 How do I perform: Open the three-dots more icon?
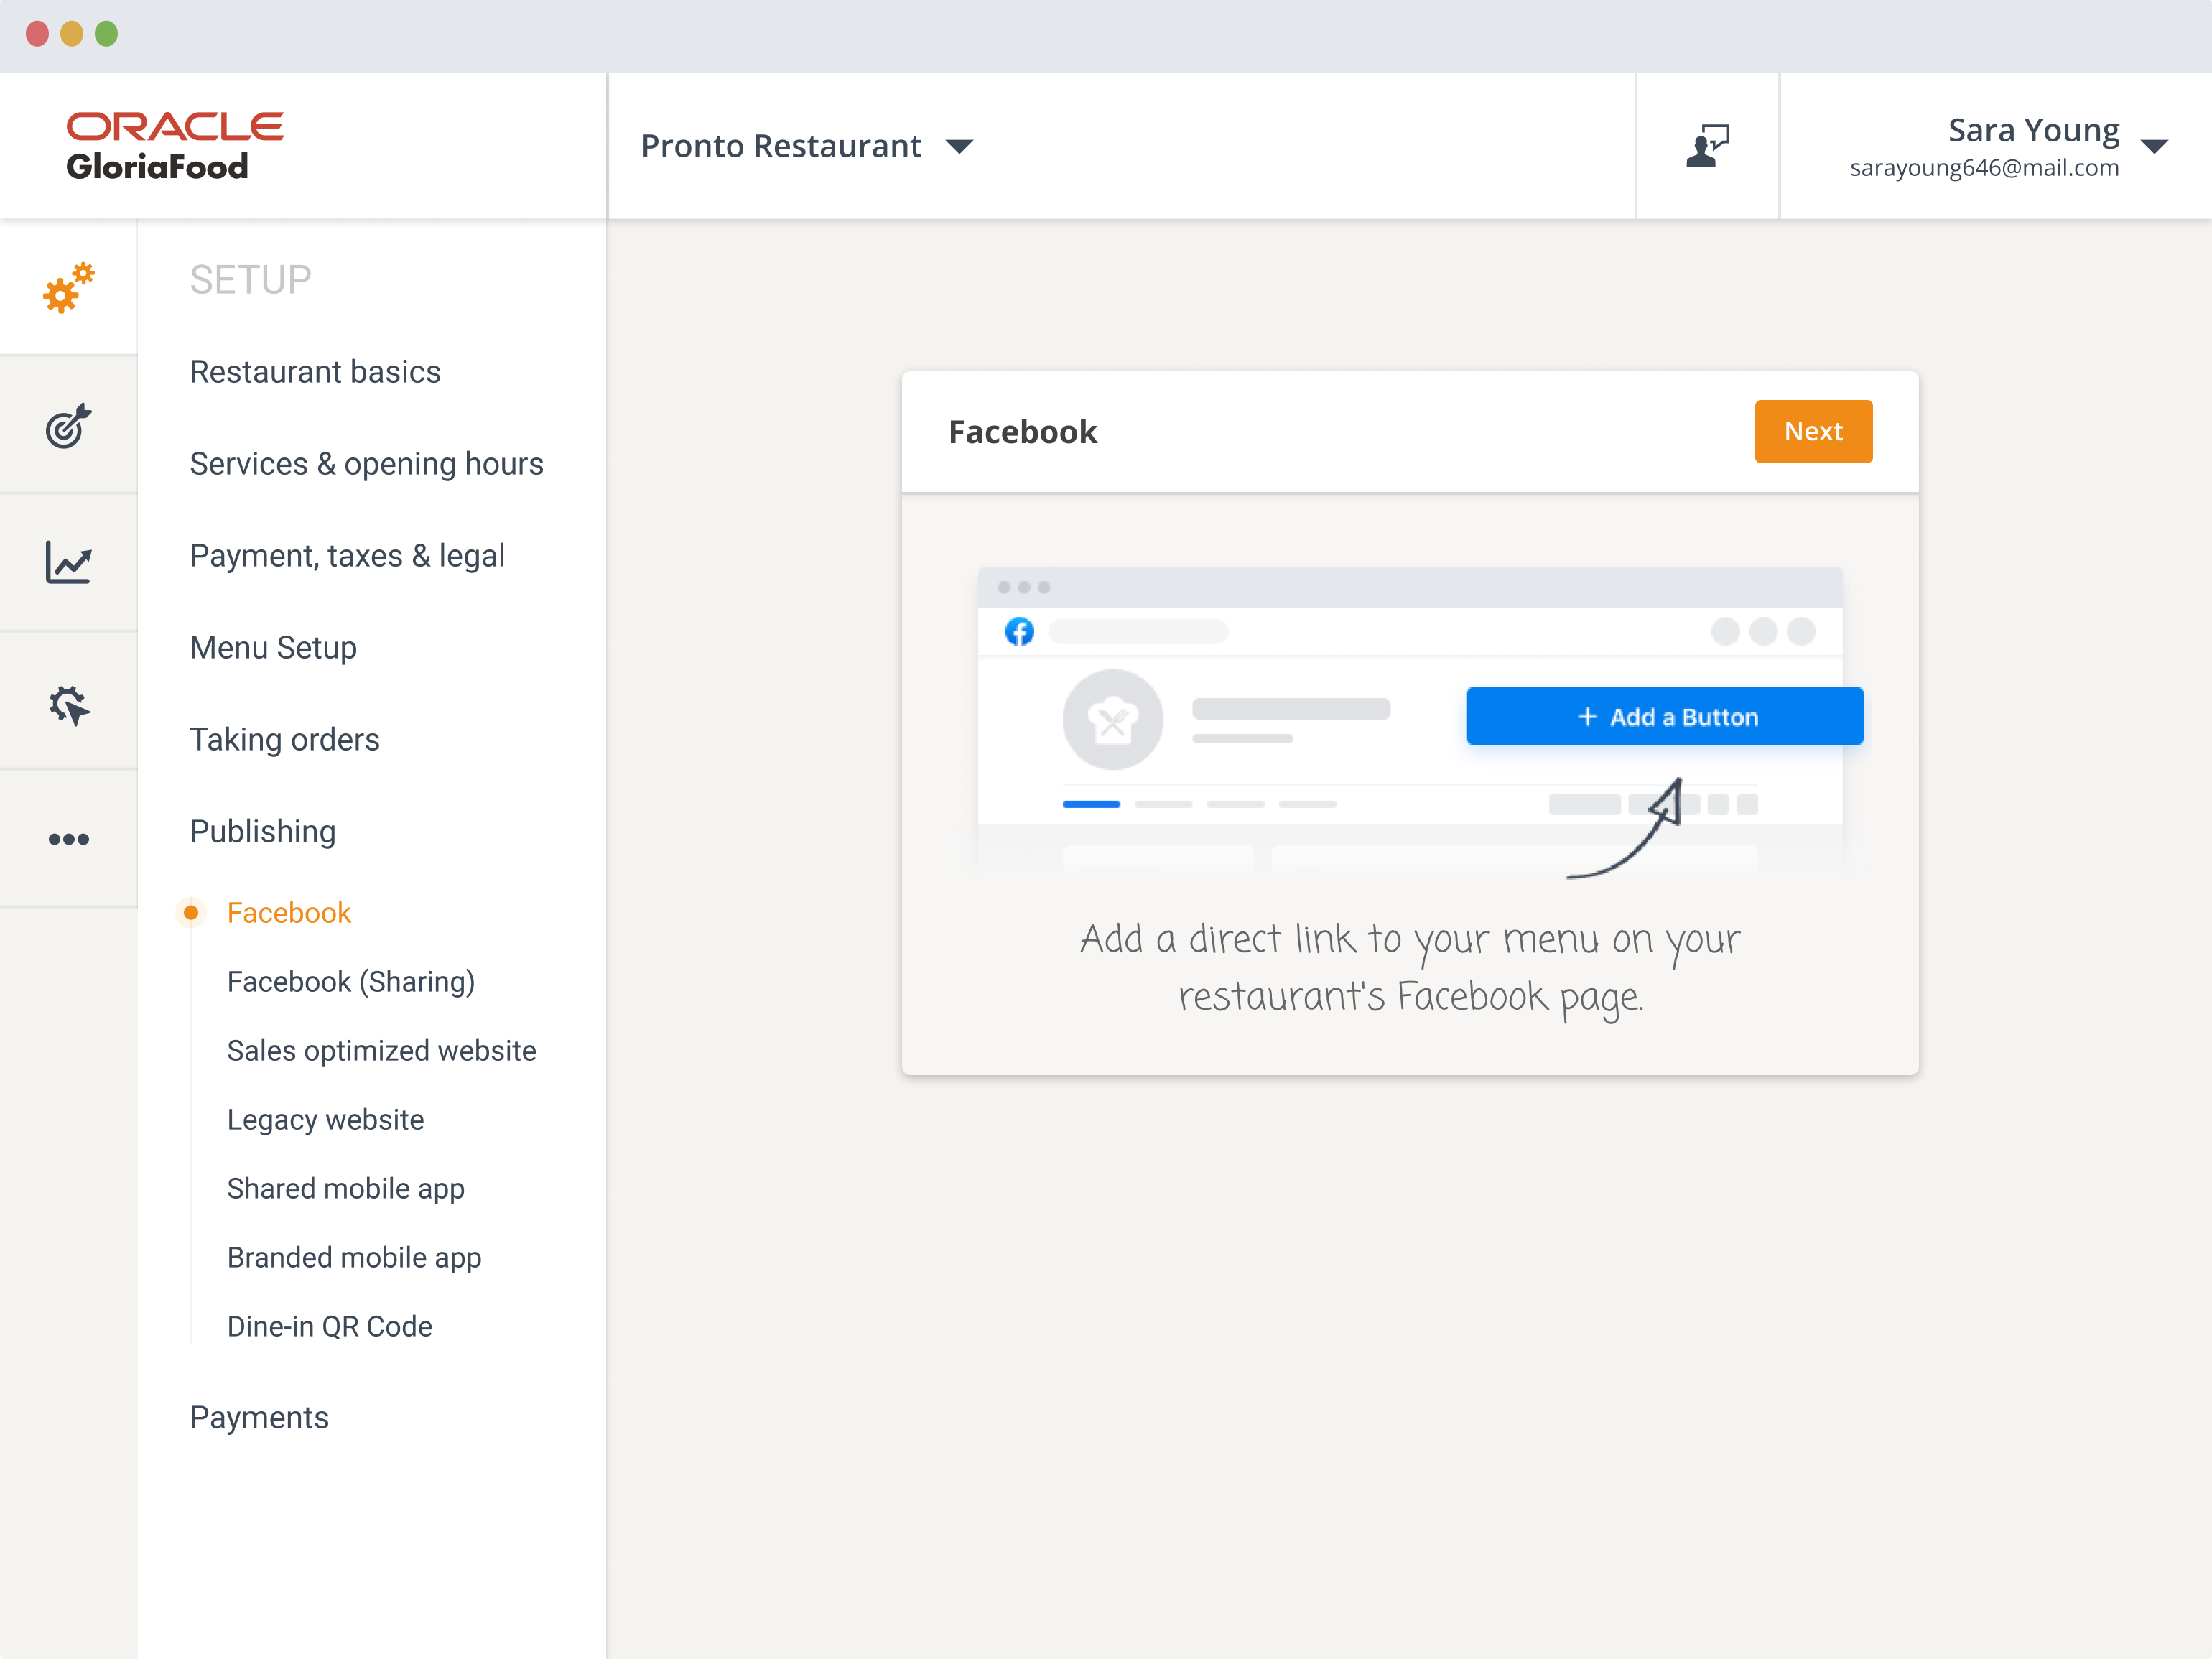click(x=68, y=839)
